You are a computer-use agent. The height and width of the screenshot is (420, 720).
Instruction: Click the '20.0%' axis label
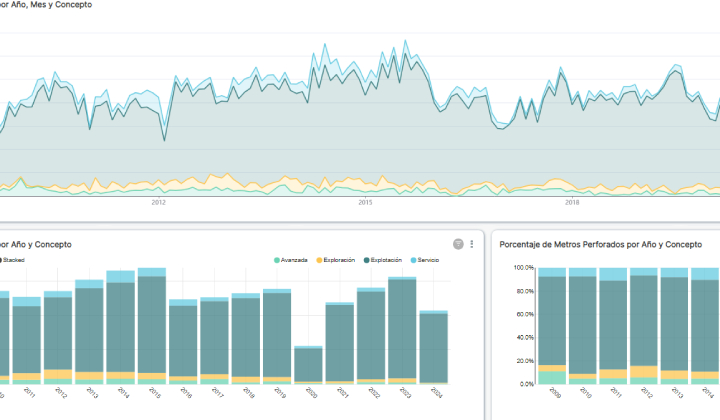coord(525,361)
